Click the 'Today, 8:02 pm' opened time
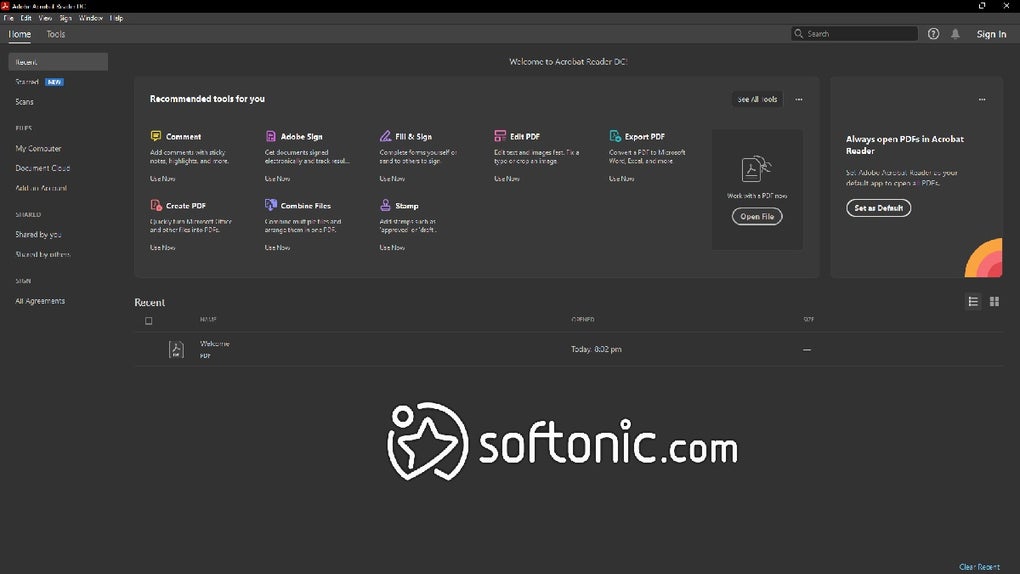This screenshot has height=574, width=1020. [x=596, y=349]
